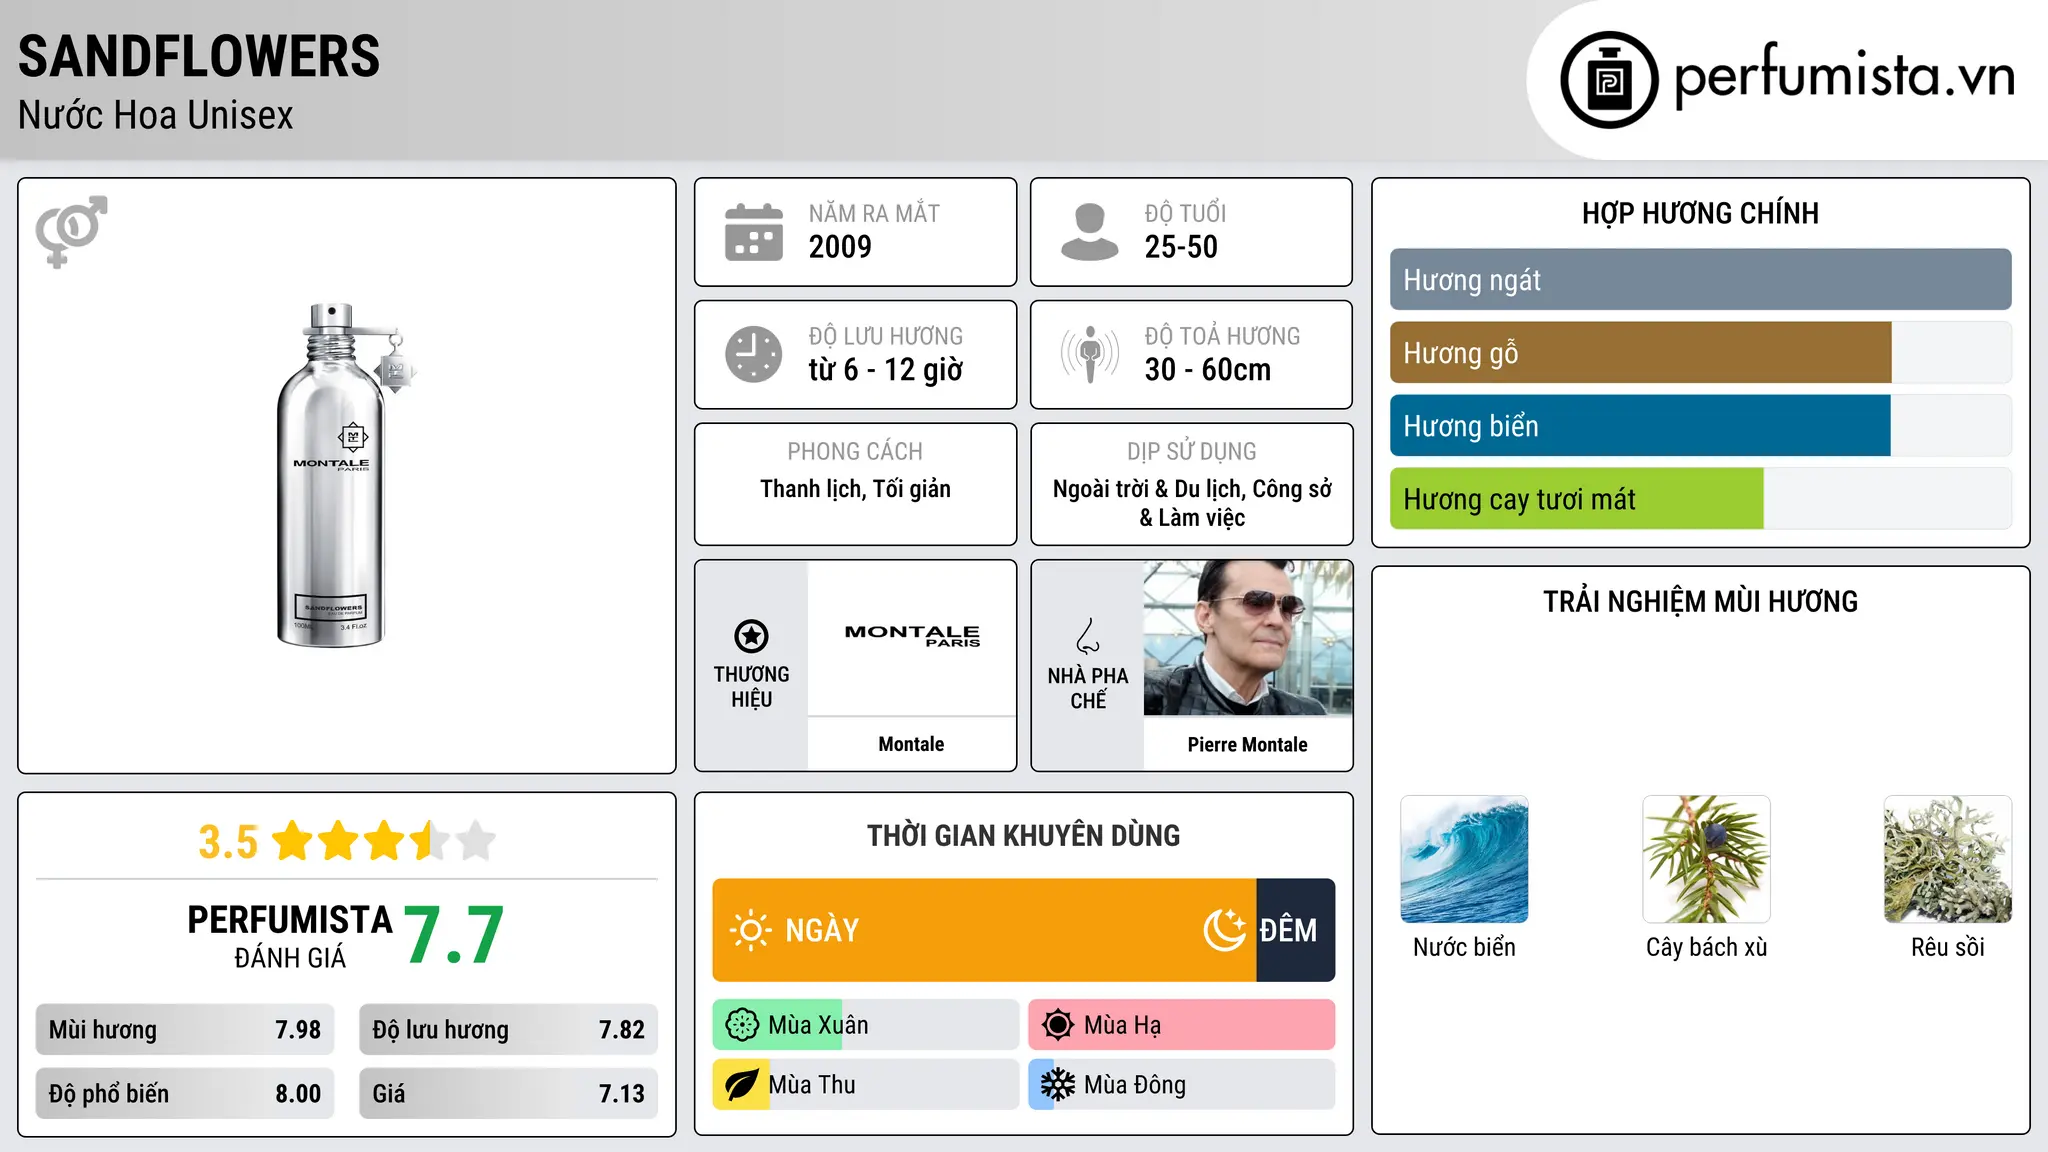
Task: Click the Phong cách label
Action: [855, 452]
